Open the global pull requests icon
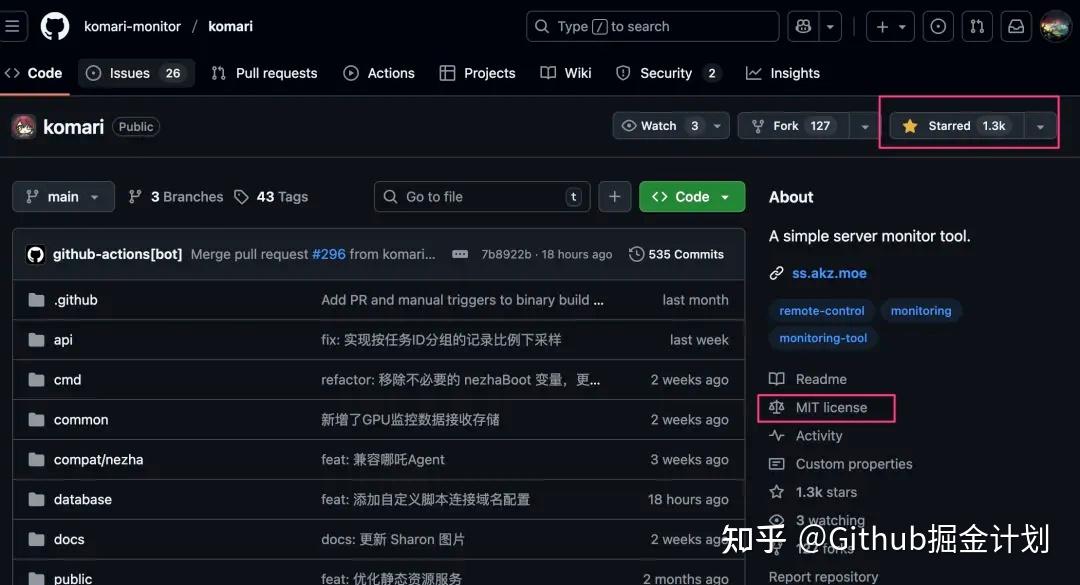 point(978,27)
